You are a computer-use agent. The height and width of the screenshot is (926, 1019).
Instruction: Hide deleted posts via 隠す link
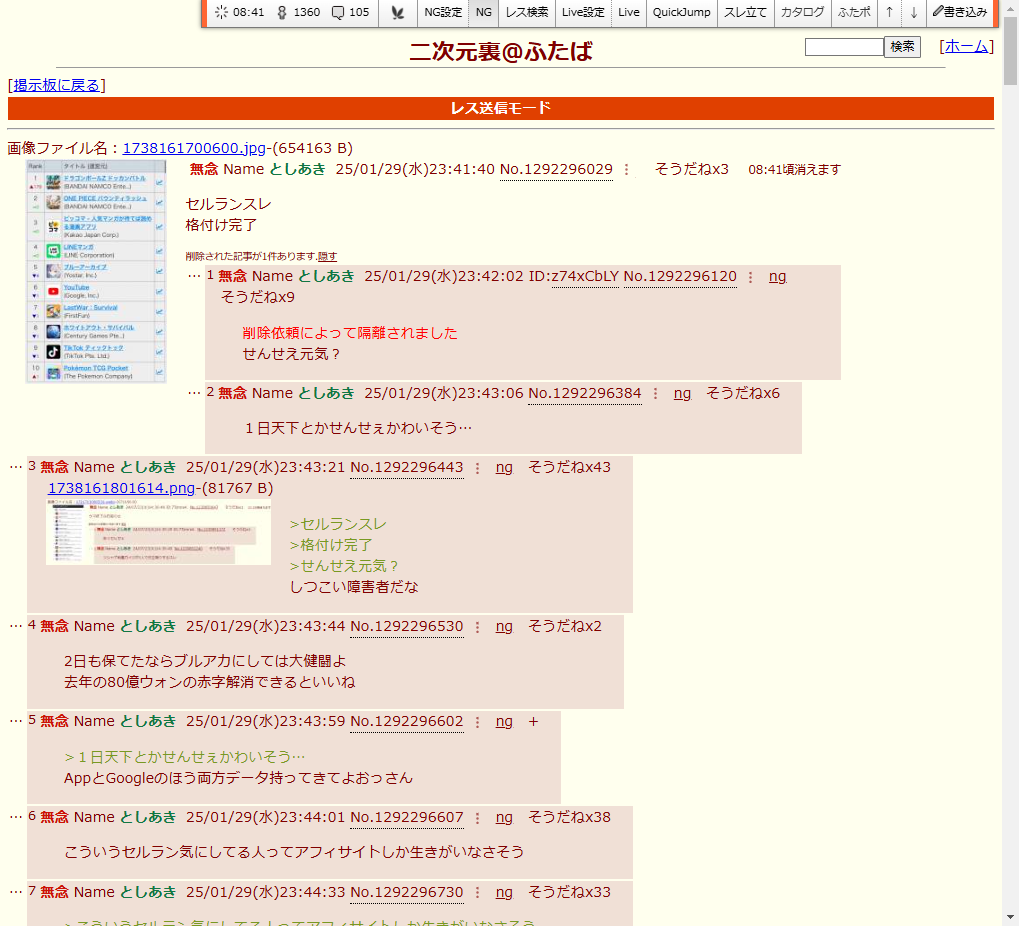(x=327, y=256)
